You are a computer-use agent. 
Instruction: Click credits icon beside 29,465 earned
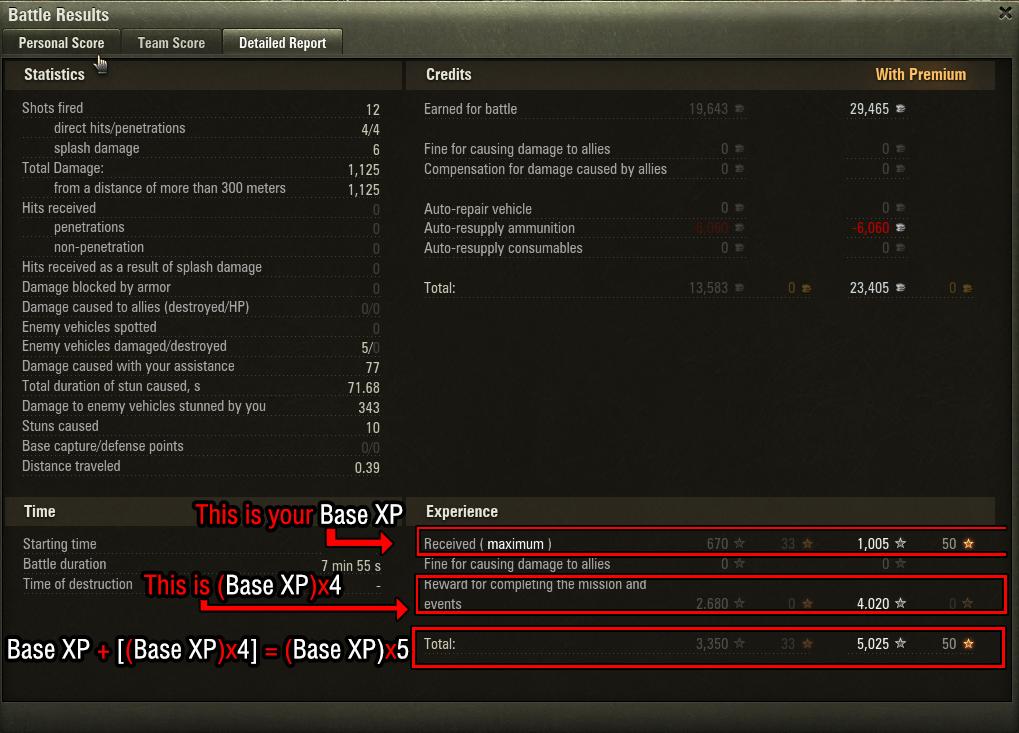(x=900, y=109)
